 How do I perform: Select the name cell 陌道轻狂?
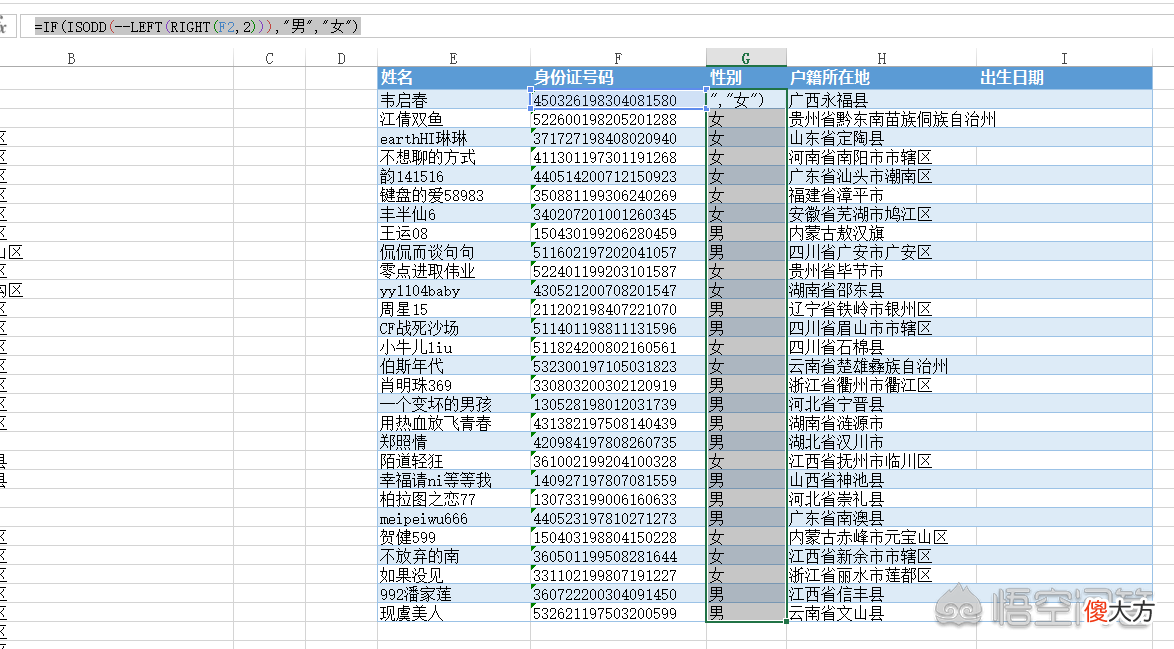454,461
